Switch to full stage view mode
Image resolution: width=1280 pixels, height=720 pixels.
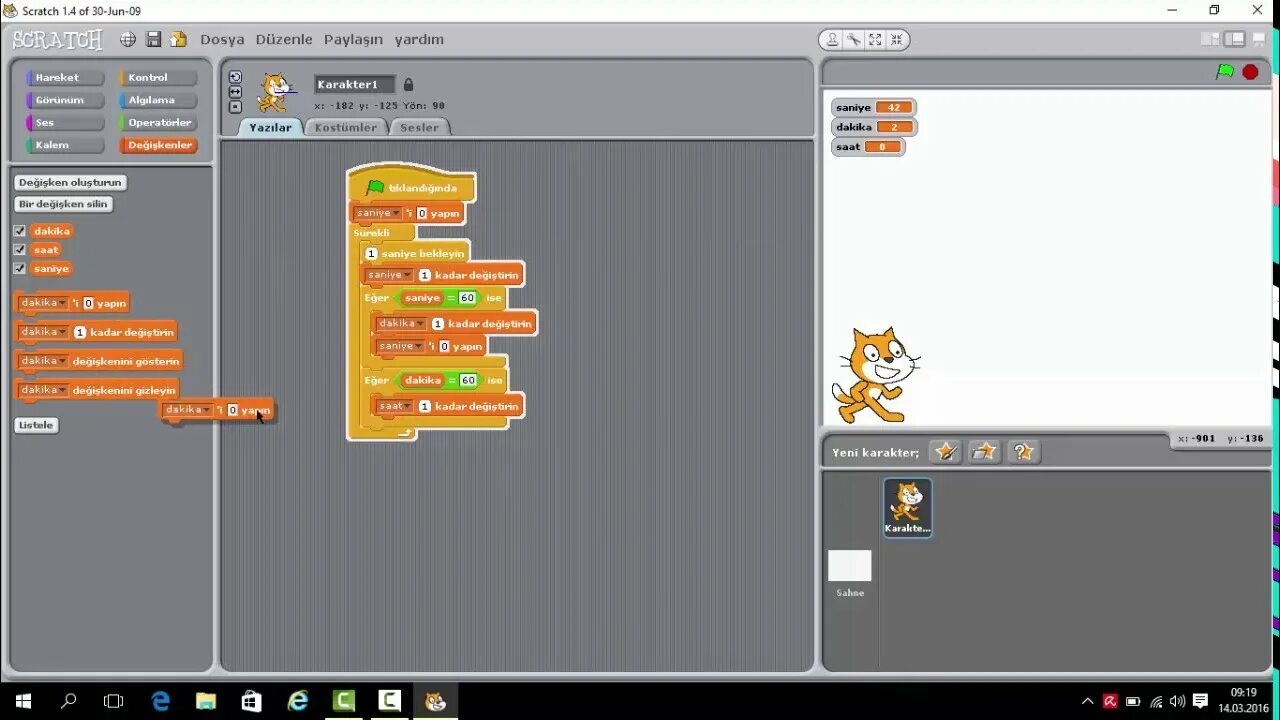[x=1235, y=39]
